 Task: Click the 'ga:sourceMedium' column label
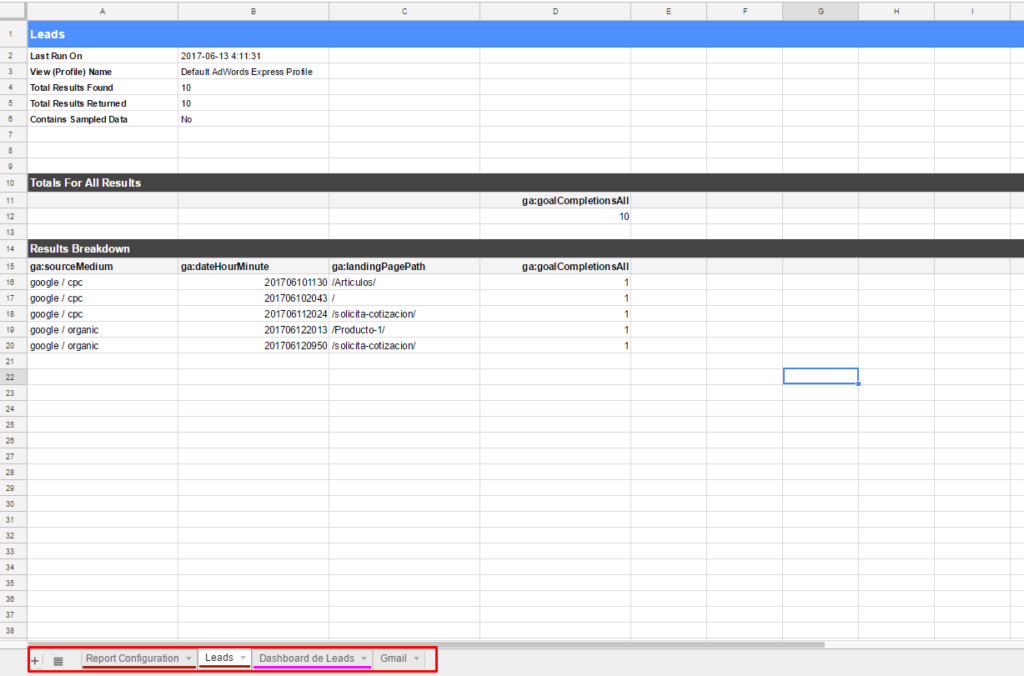pos(103,266)
